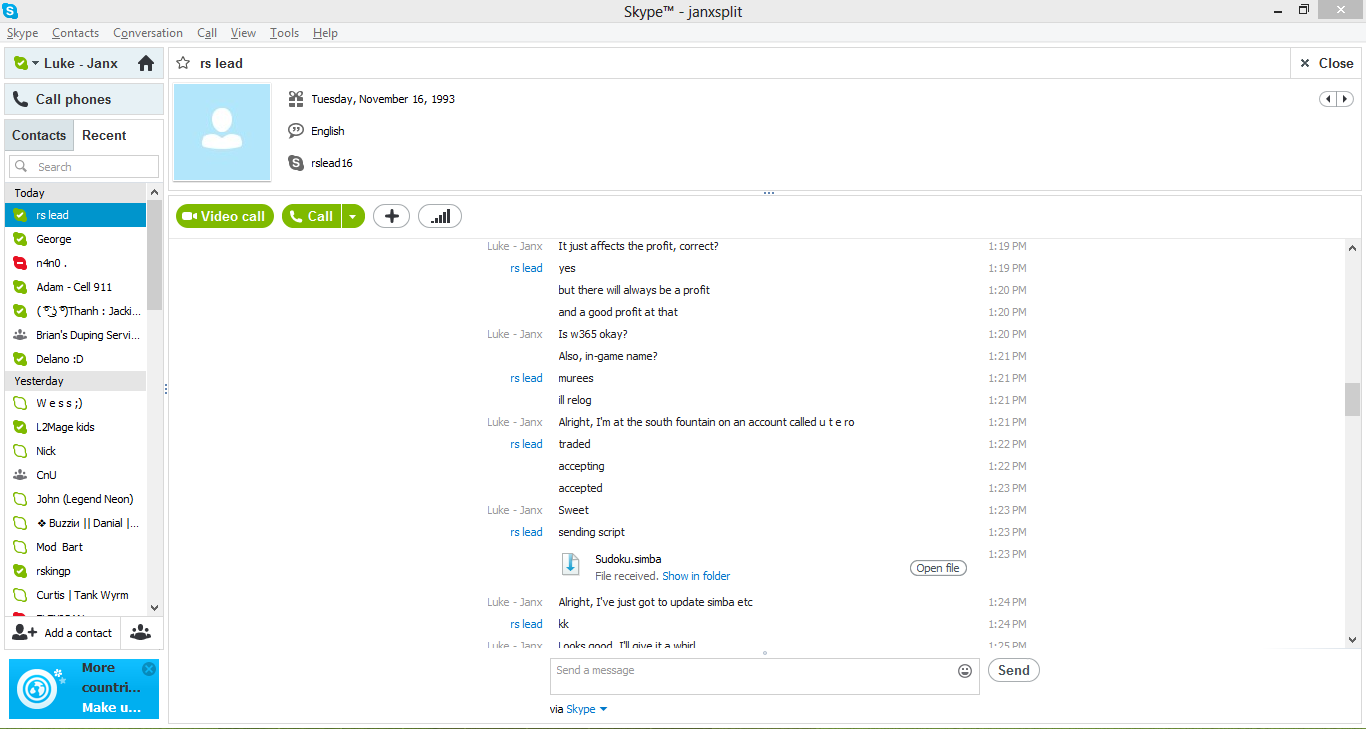This screenshot has height=729, width=1366.
Task: Click contact list scrollbar down arrow
Action: point(154,607)
